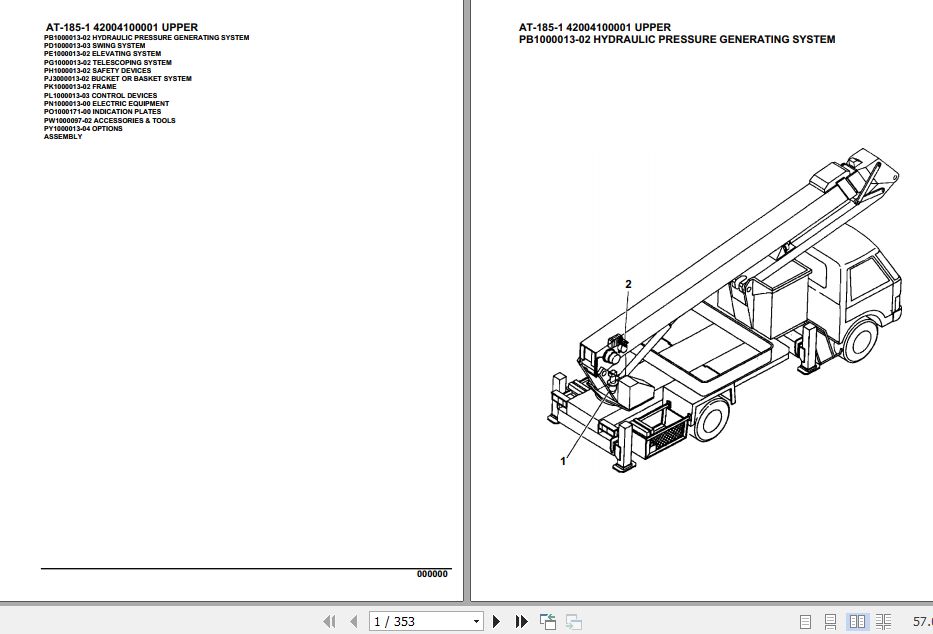
Task: Jump to the last page
Action: click(x=521, y=621)
